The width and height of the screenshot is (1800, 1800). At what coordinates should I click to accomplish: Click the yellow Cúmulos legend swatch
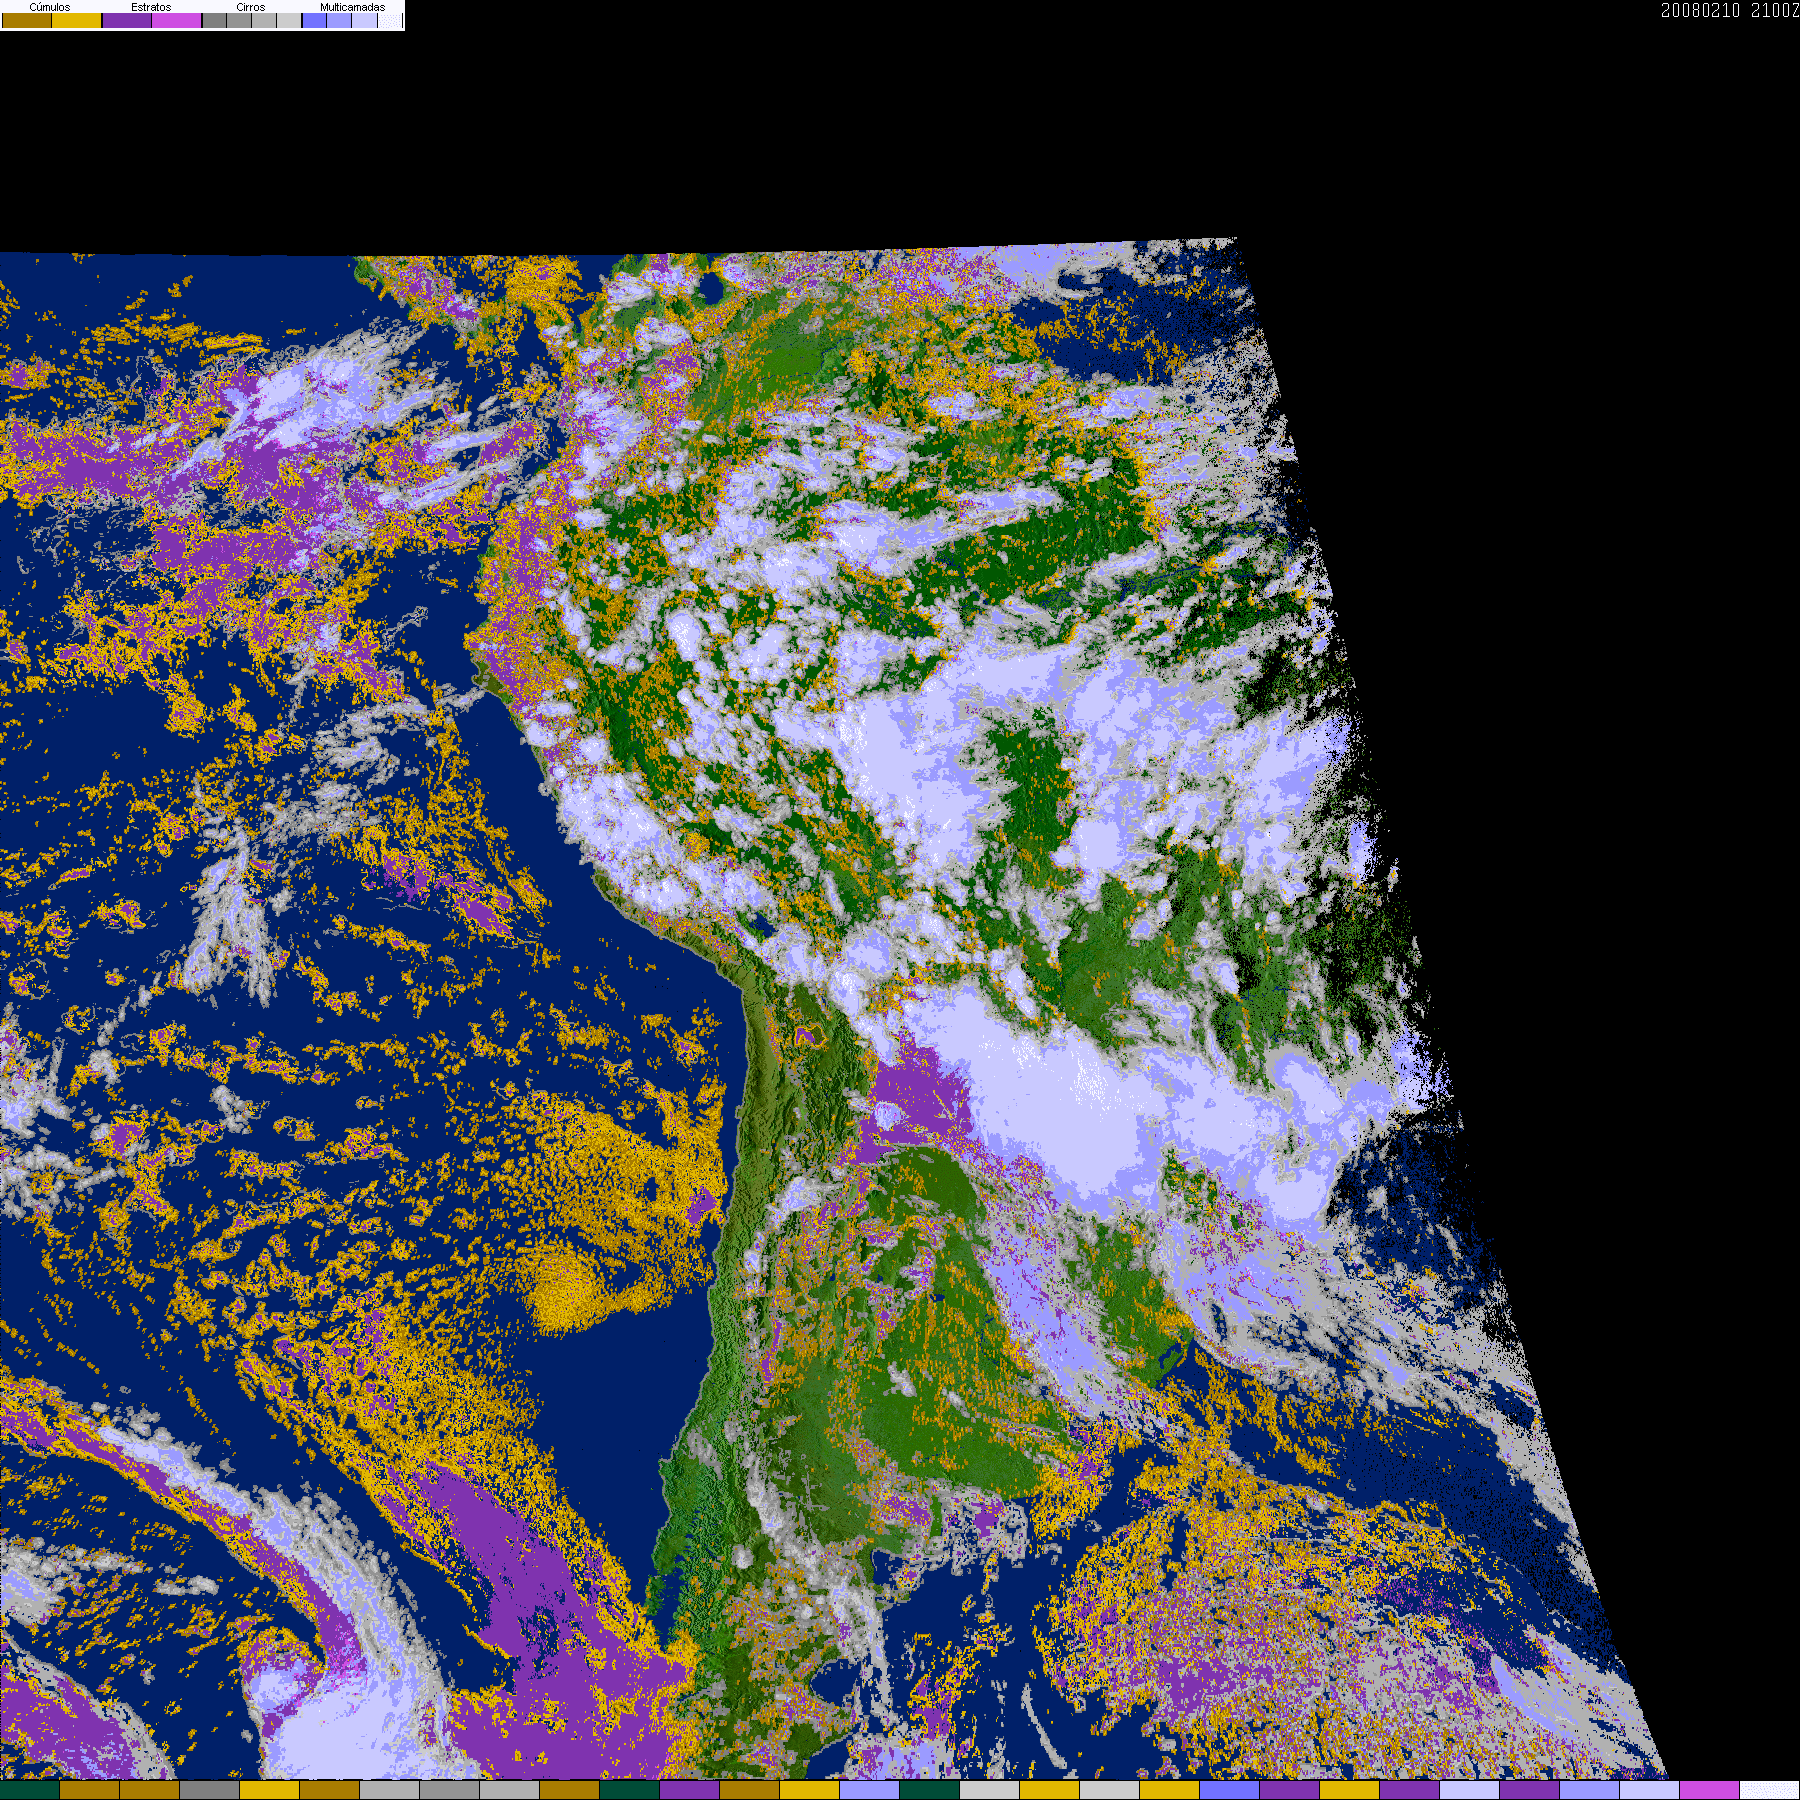tap(77, 20)
